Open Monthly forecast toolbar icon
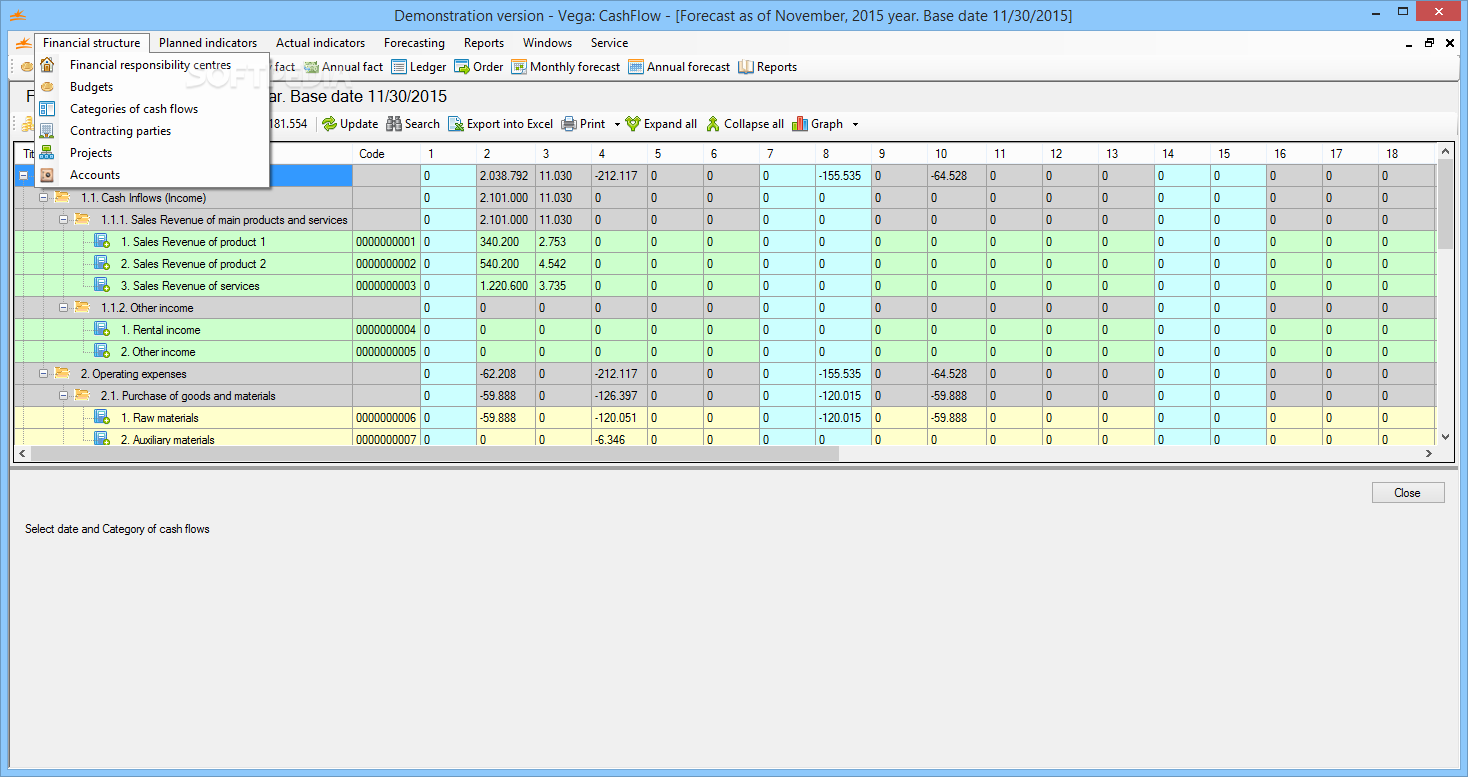 click(x=519, y=67)
